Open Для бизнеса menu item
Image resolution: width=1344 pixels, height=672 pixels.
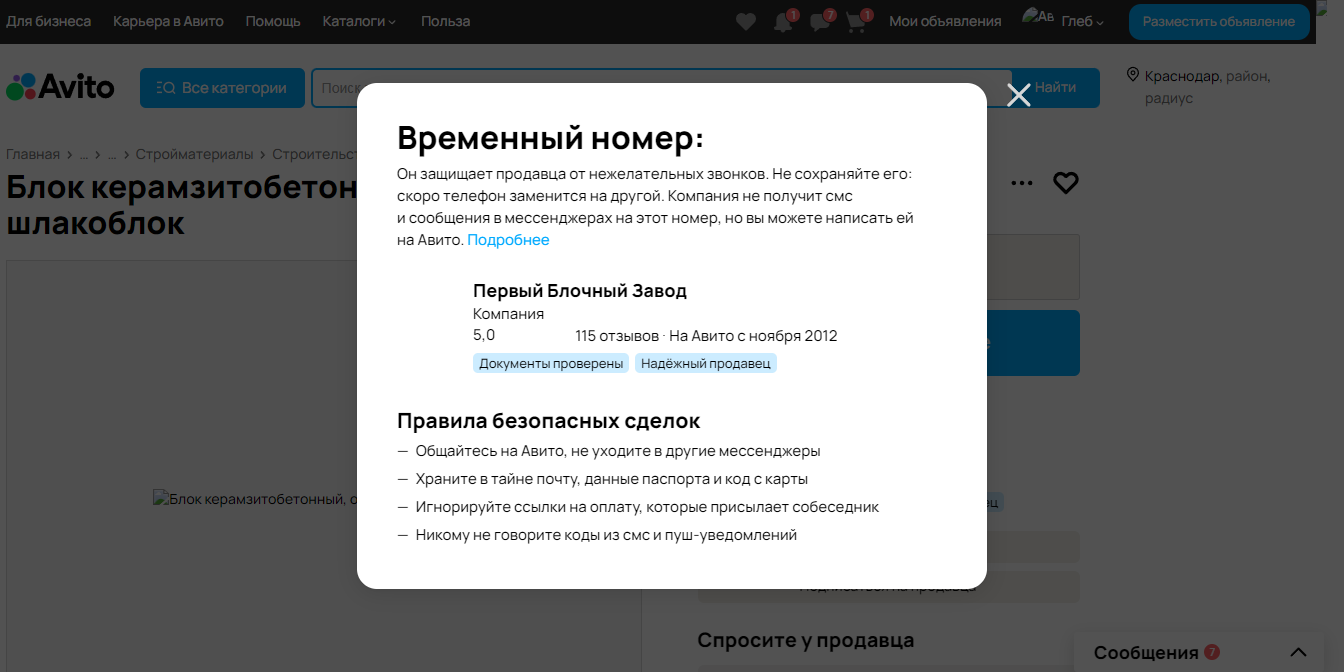pyautogui.click(x=48, y=21)
